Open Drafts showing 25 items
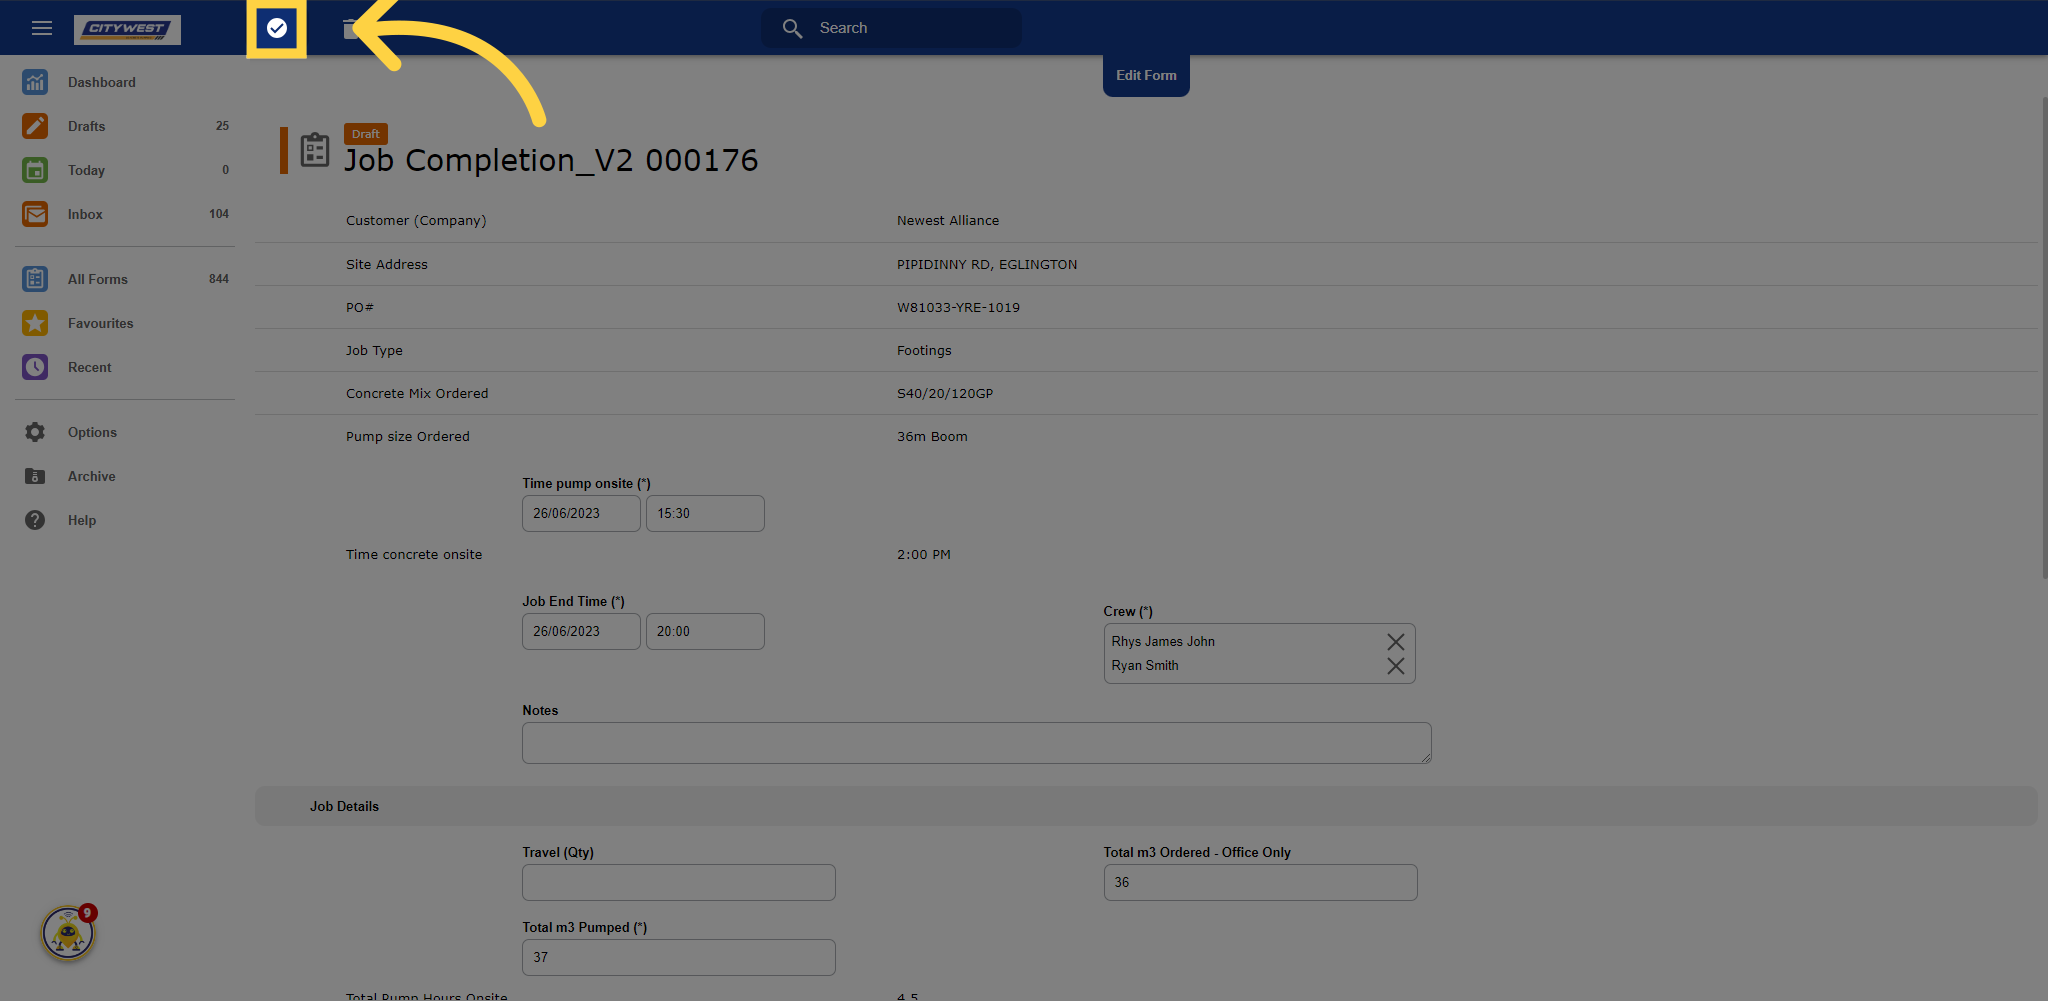The height and width of the screenshot is (1001, 2048). pos(85,126)
